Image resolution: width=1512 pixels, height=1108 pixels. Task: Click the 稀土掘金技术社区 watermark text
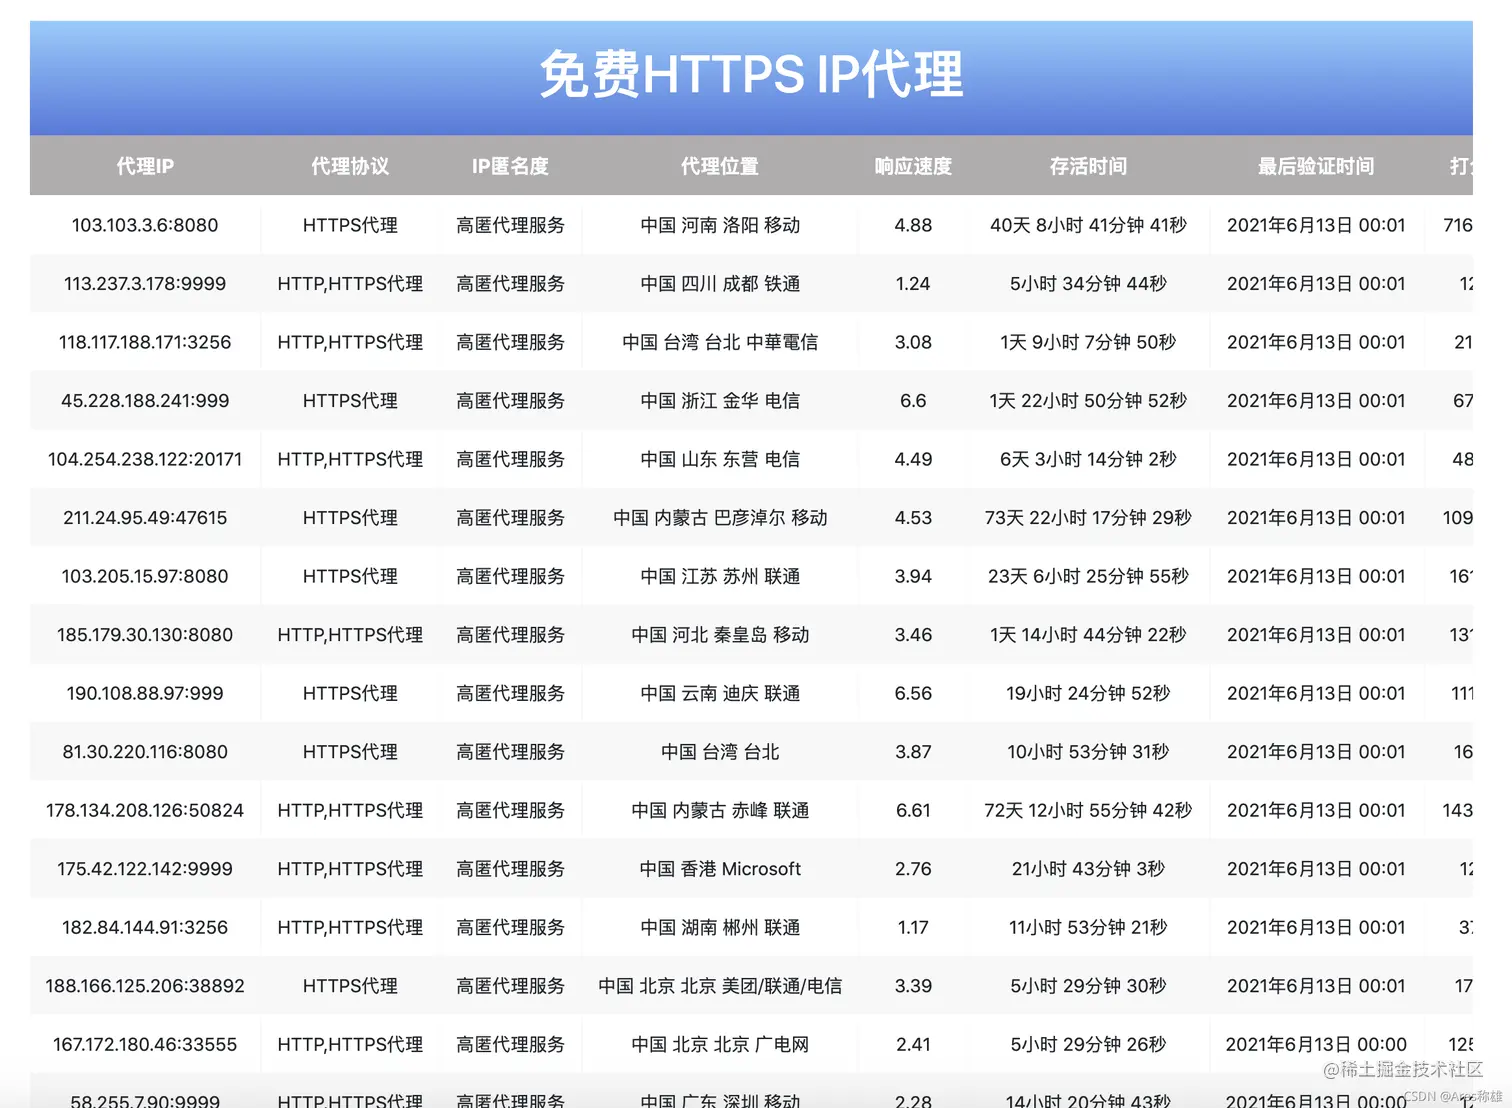click(1404, 1068)
